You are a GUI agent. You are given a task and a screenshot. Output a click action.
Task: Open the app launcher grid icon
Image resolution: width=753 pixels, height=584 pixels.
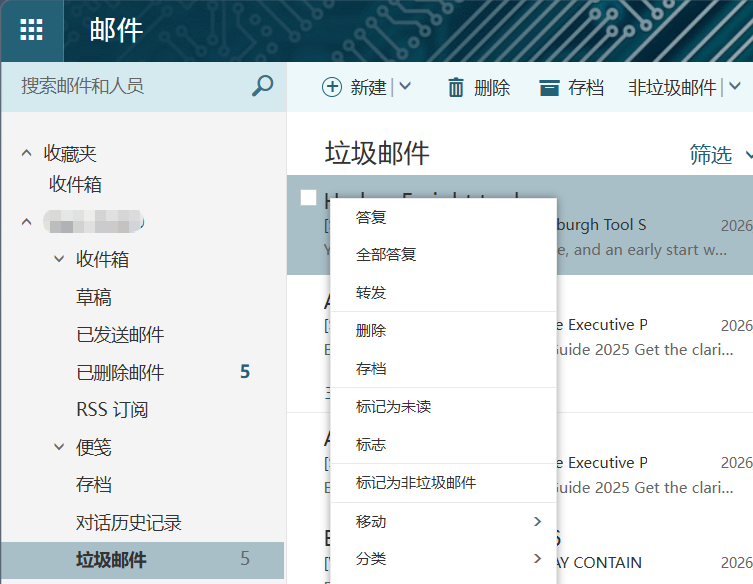pos(31,30)
